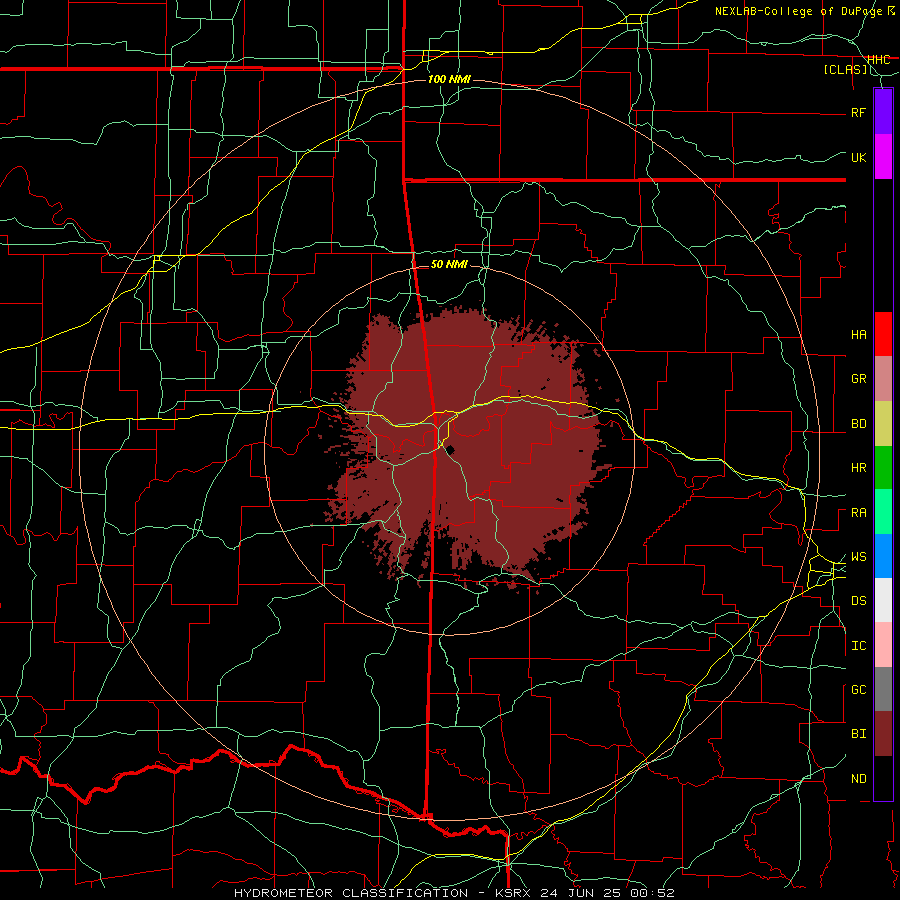Click the RF legend label
Image resolution: width=900 pixels, height=900 pixels.
(858, 112)
